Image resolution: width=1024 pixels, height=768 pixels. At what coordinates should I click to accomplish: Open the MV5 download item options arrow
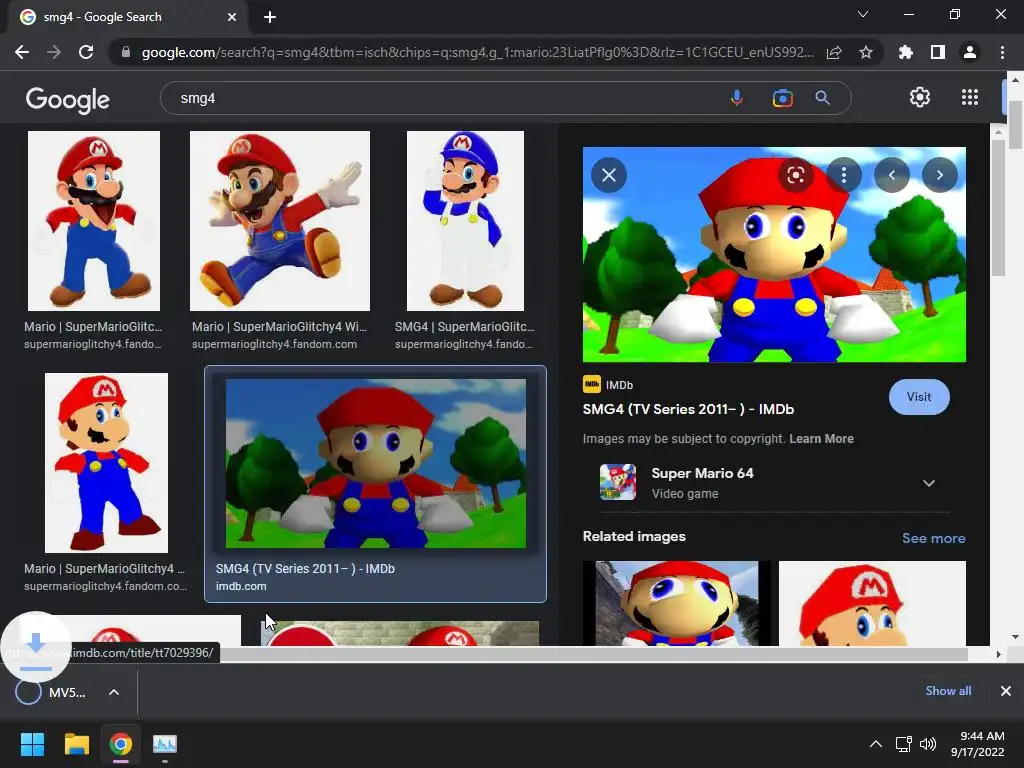(114, 692)
